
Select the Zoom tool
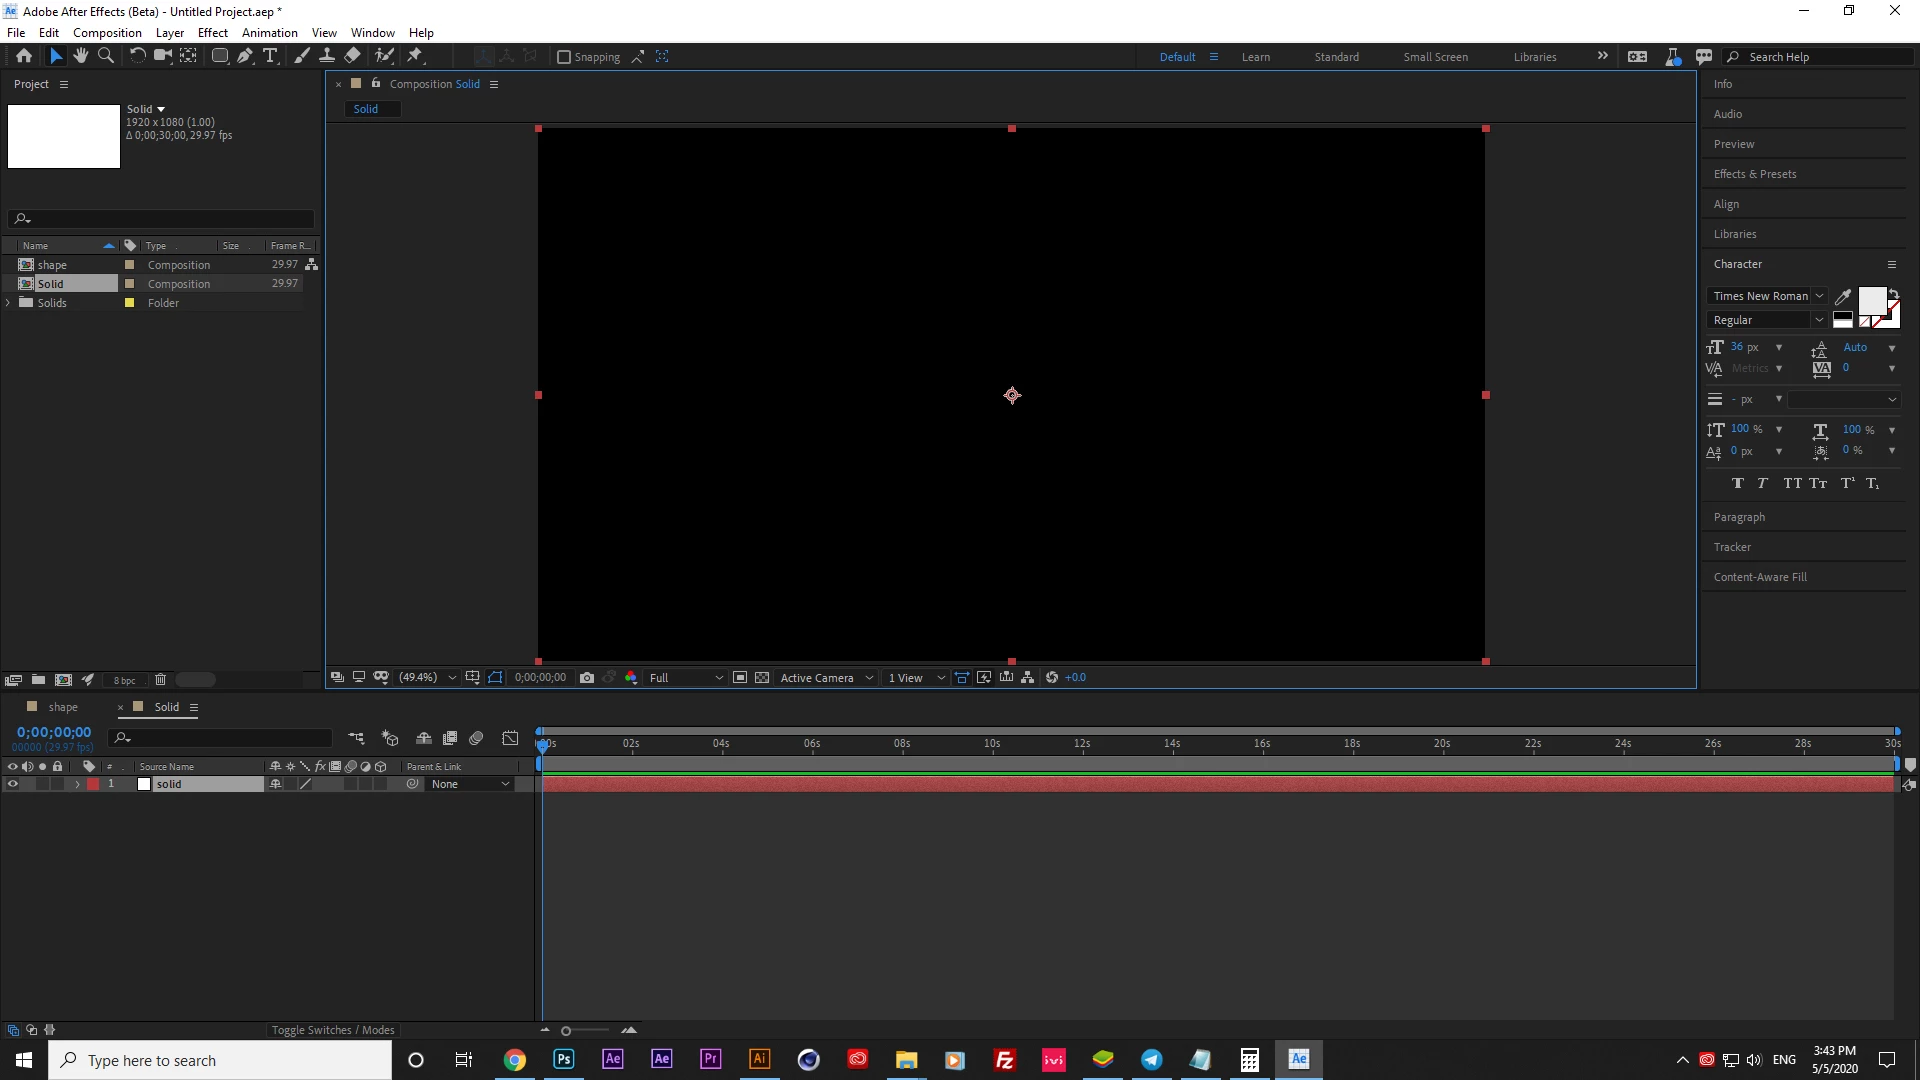pos(105,56)
